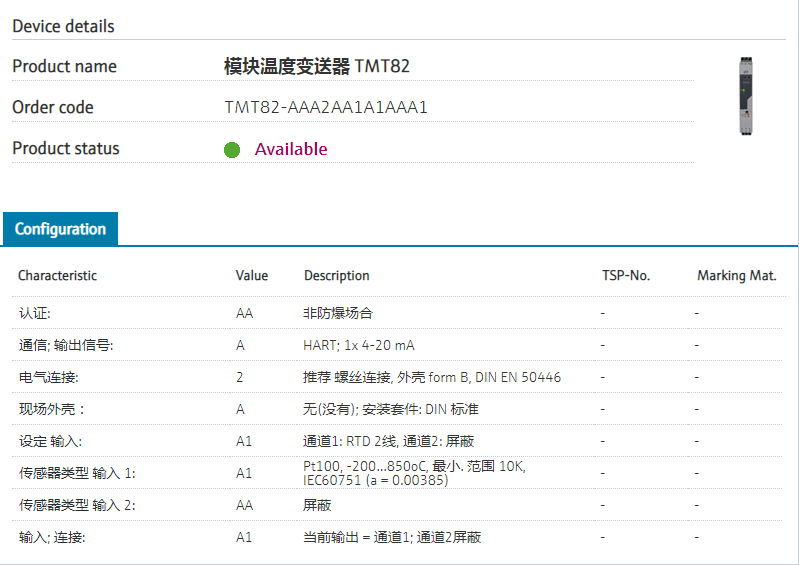Click the 现场外壳 characteristic label
The height and width of the screenshot is (565, 799).
(x=52, y=409)
